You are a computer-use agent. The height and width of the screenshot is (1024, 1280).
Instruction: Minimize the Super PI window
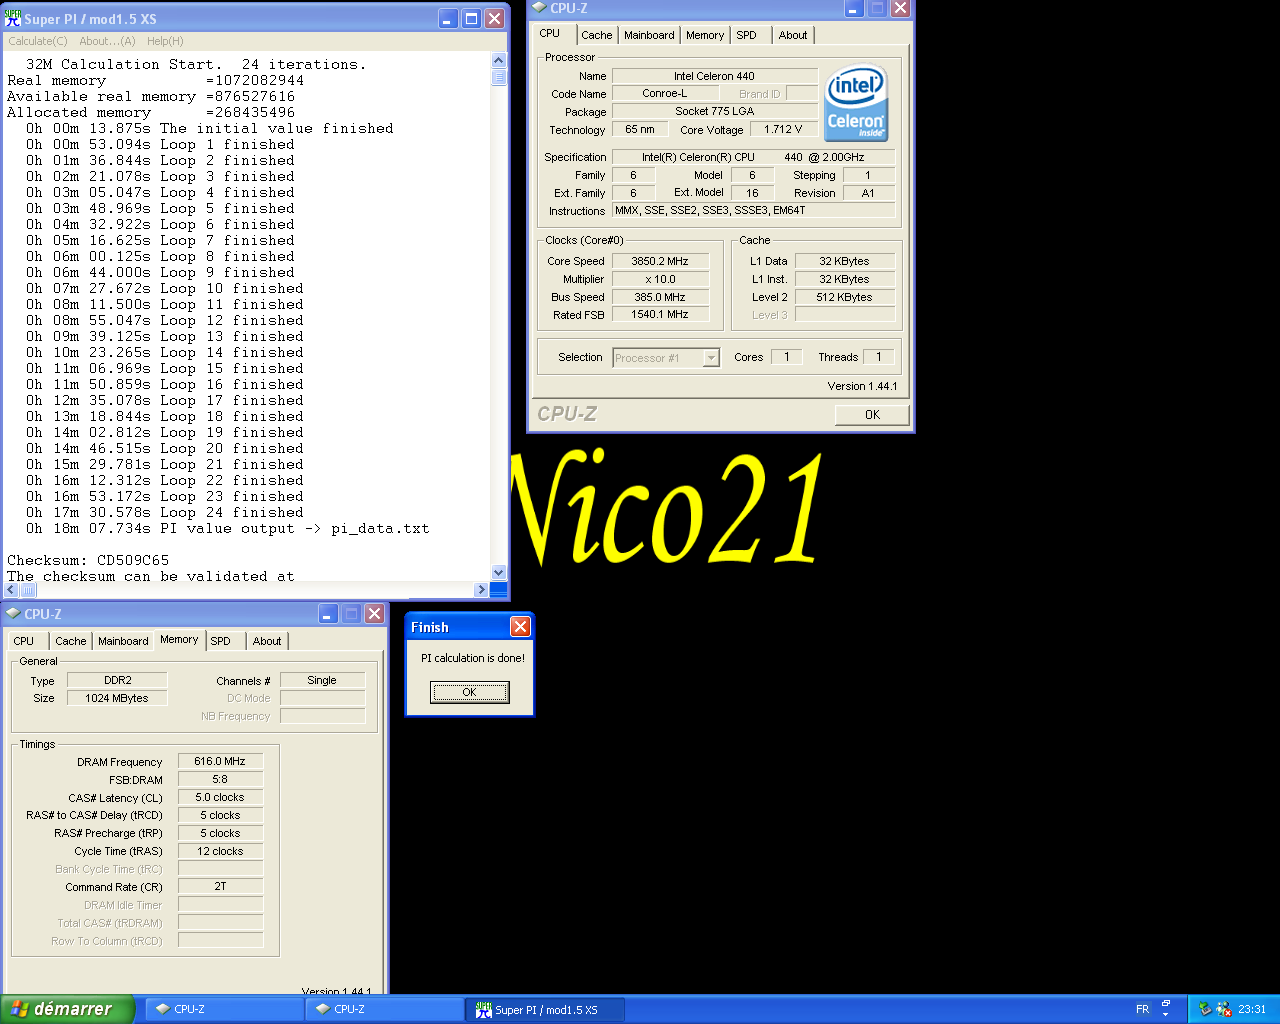(x=448, y=18)
